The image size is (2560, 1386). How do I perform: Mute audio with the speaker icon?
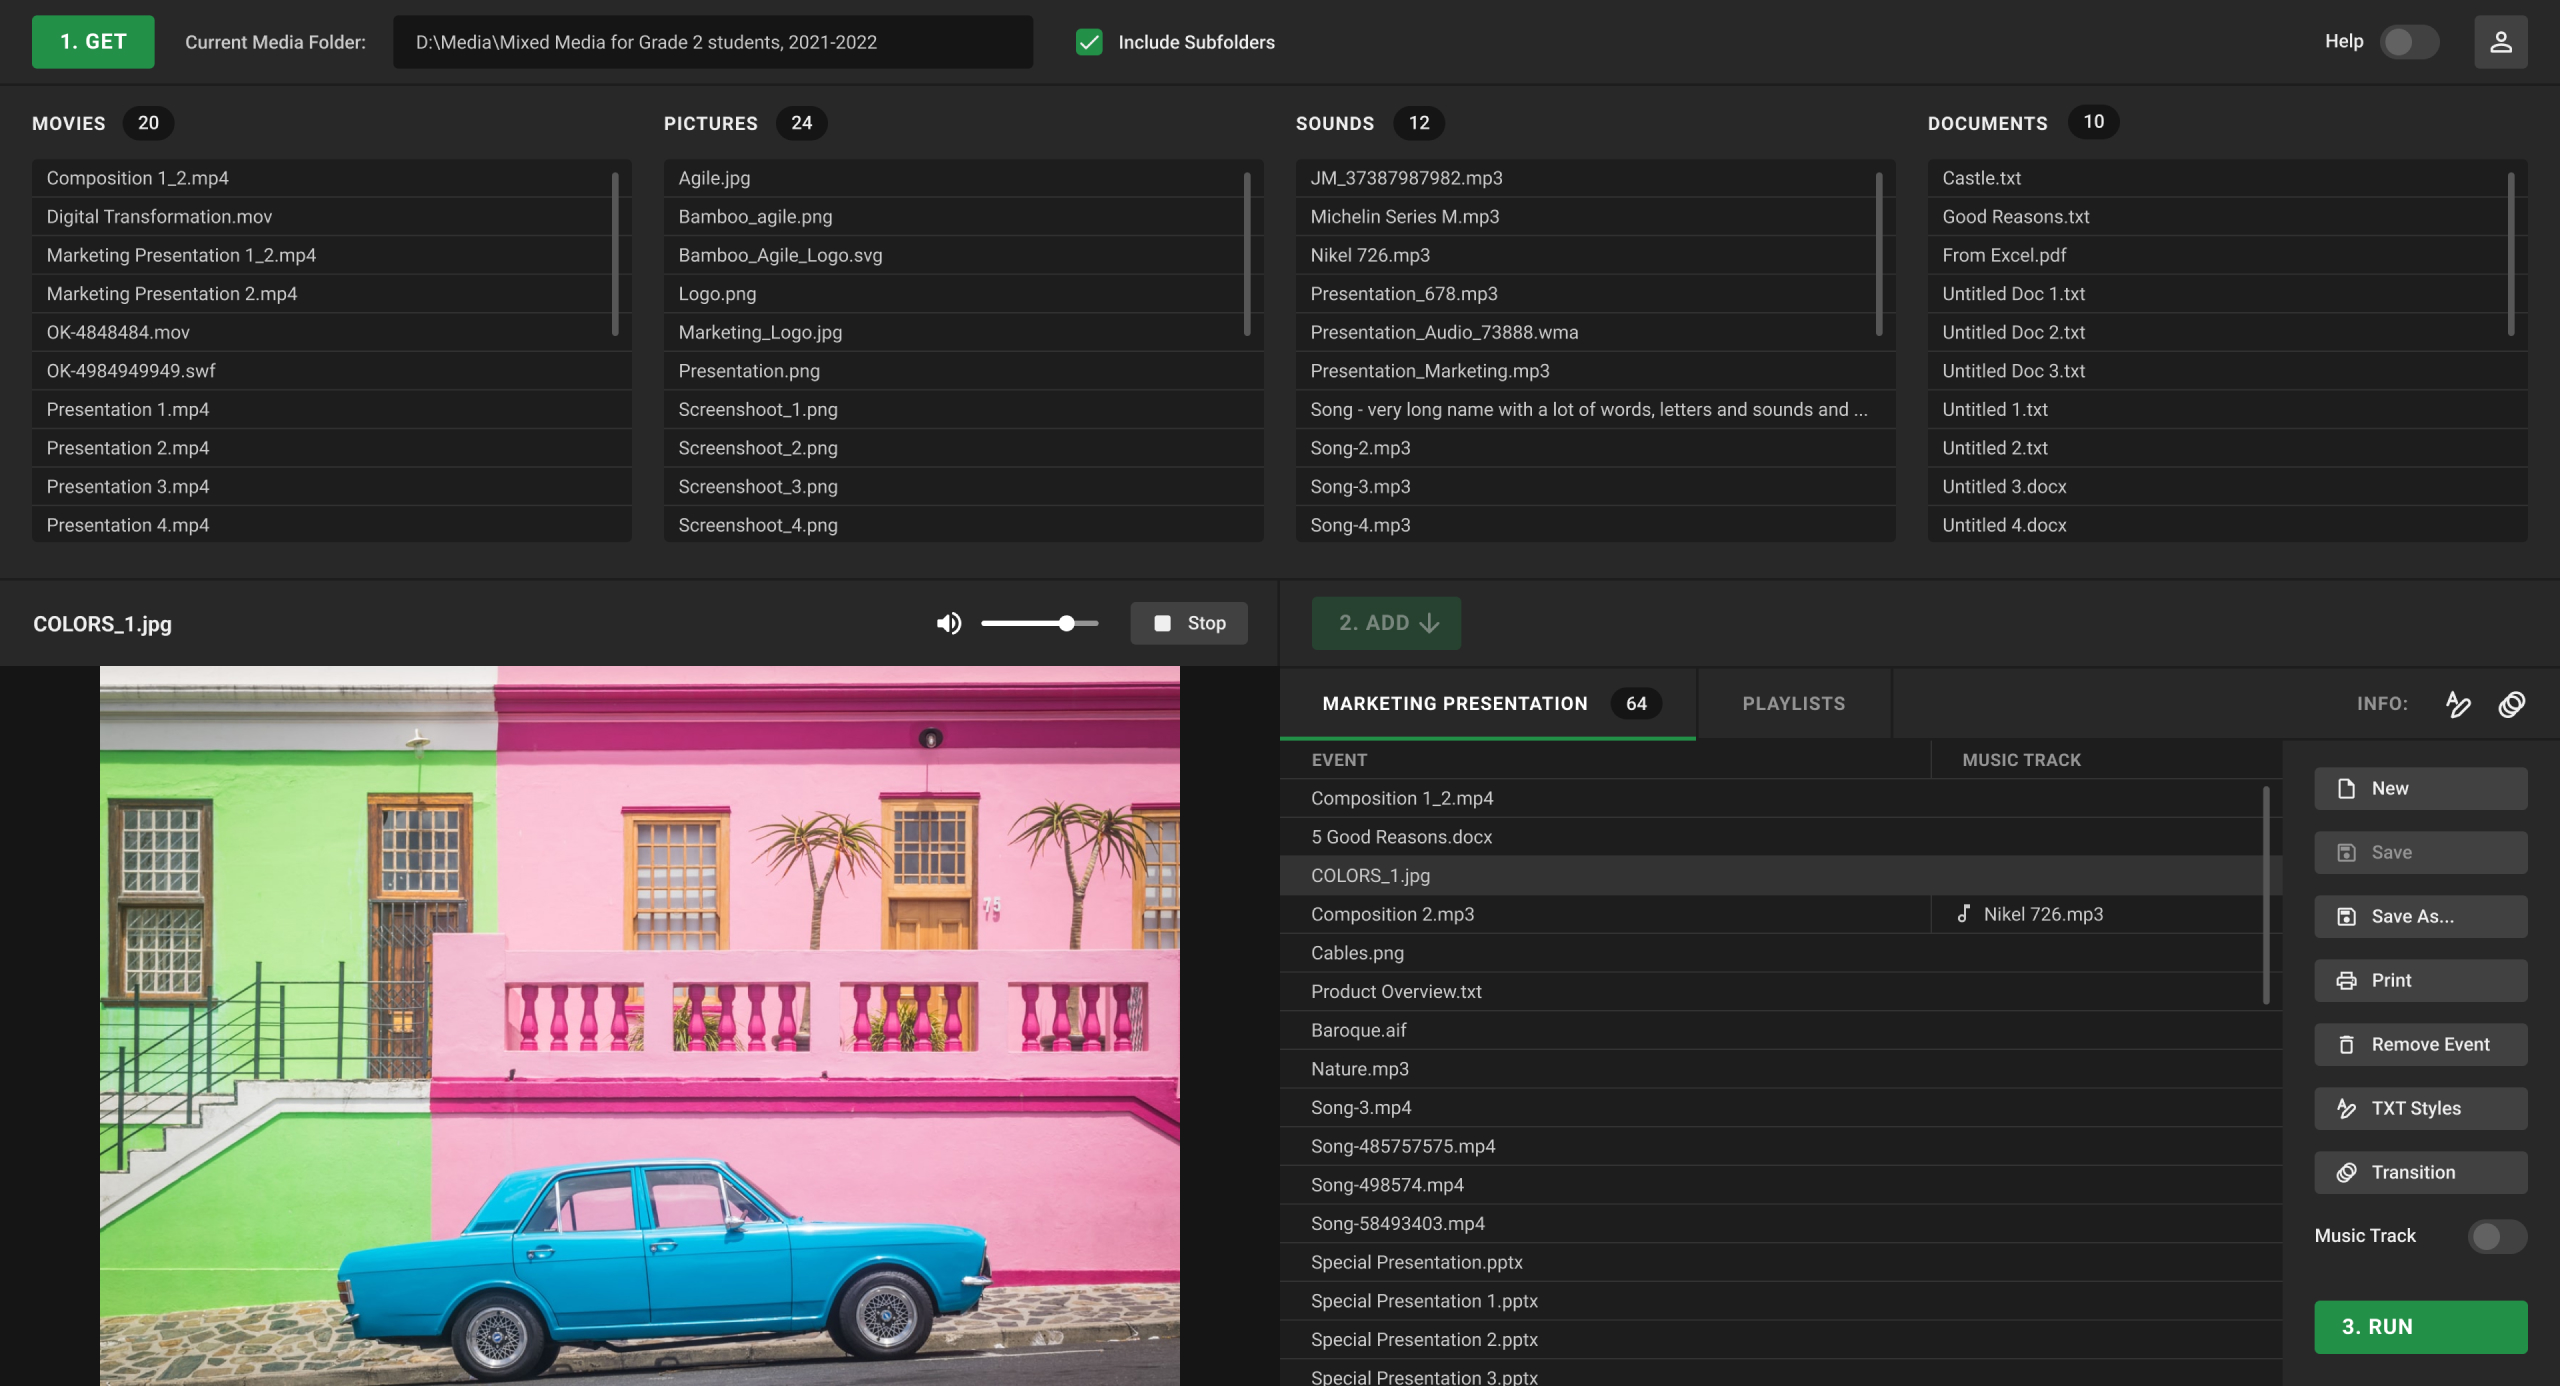coord(948,624)
